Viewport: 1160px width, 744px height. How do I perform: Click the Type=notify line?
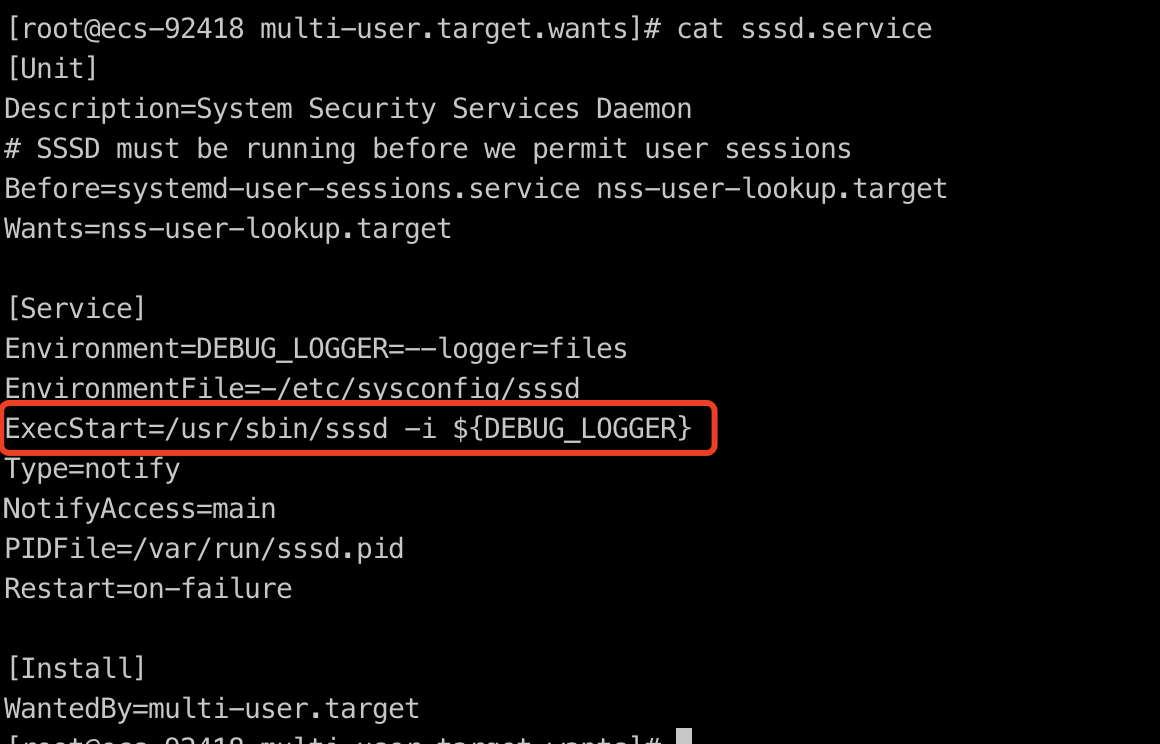click(92, 469)
